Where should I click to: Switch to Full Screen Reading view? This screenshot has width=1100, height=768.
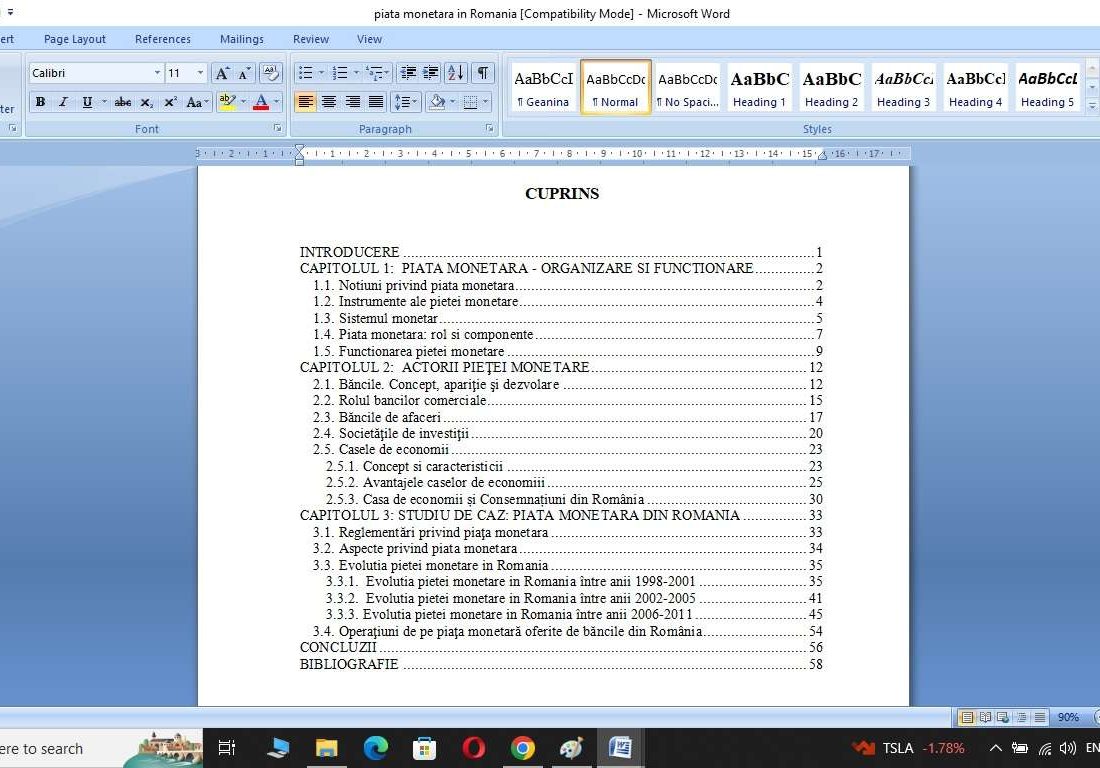[985, 717]
